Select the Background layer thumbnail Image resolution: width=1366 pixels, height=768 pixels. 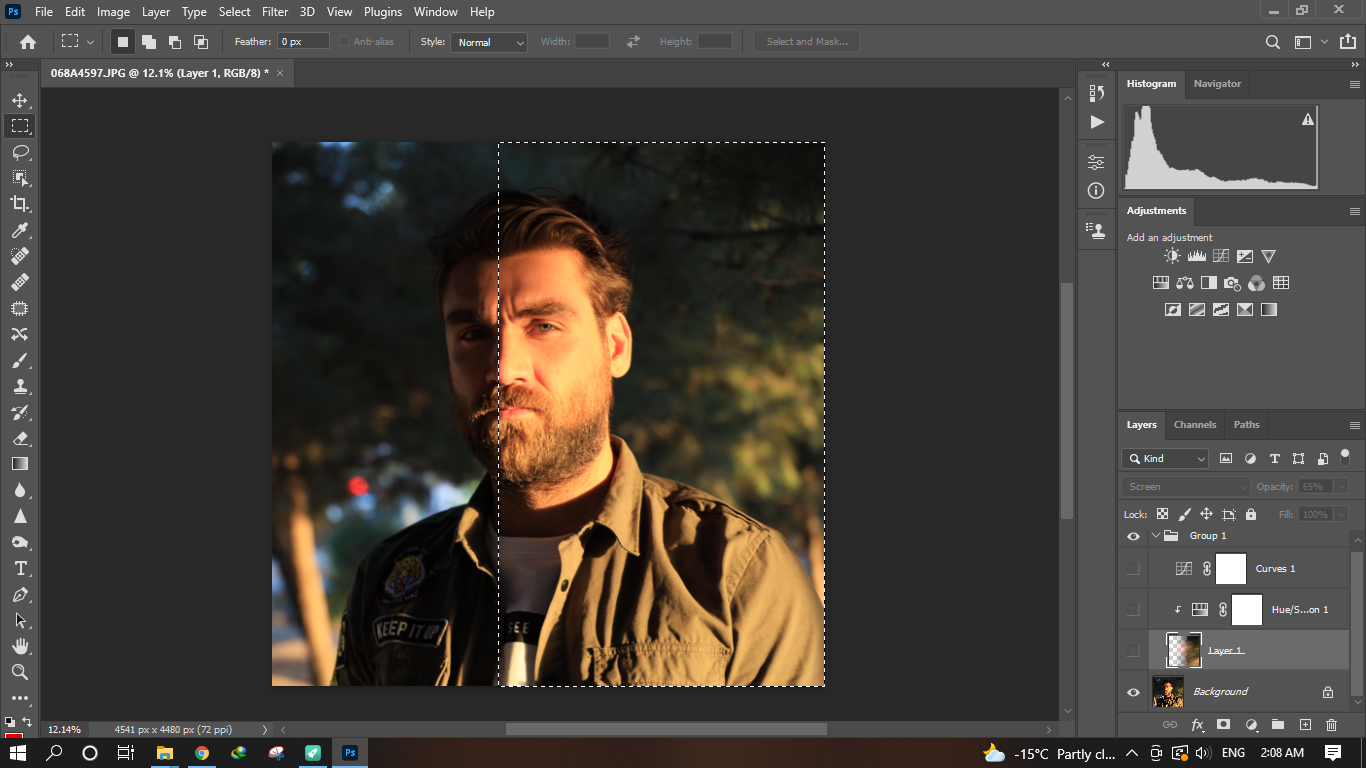point(1168,691)
